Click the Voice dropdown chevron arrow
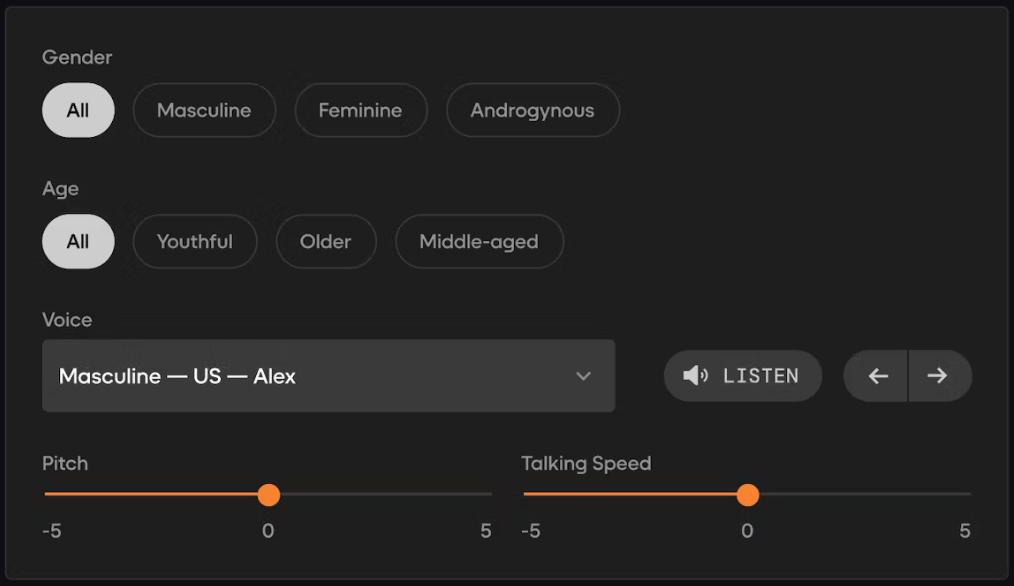Viewport: 1014px width, 586px height. (584, 376)
